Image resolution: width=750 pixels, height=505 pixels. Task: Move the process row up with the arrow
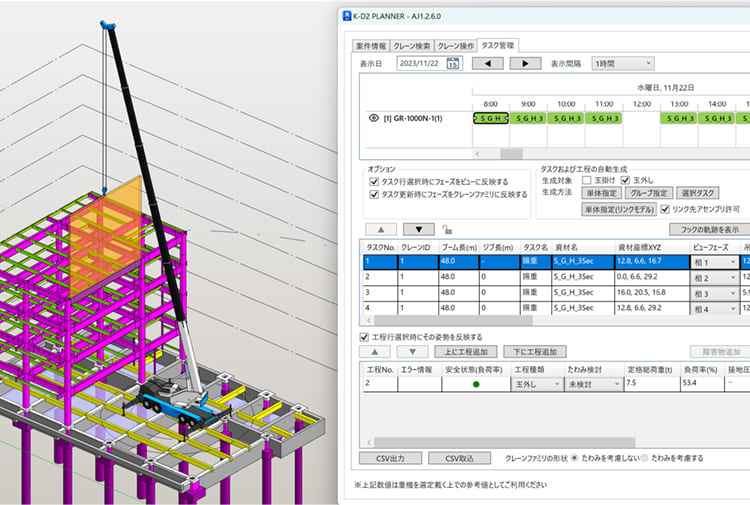point(375,352)
